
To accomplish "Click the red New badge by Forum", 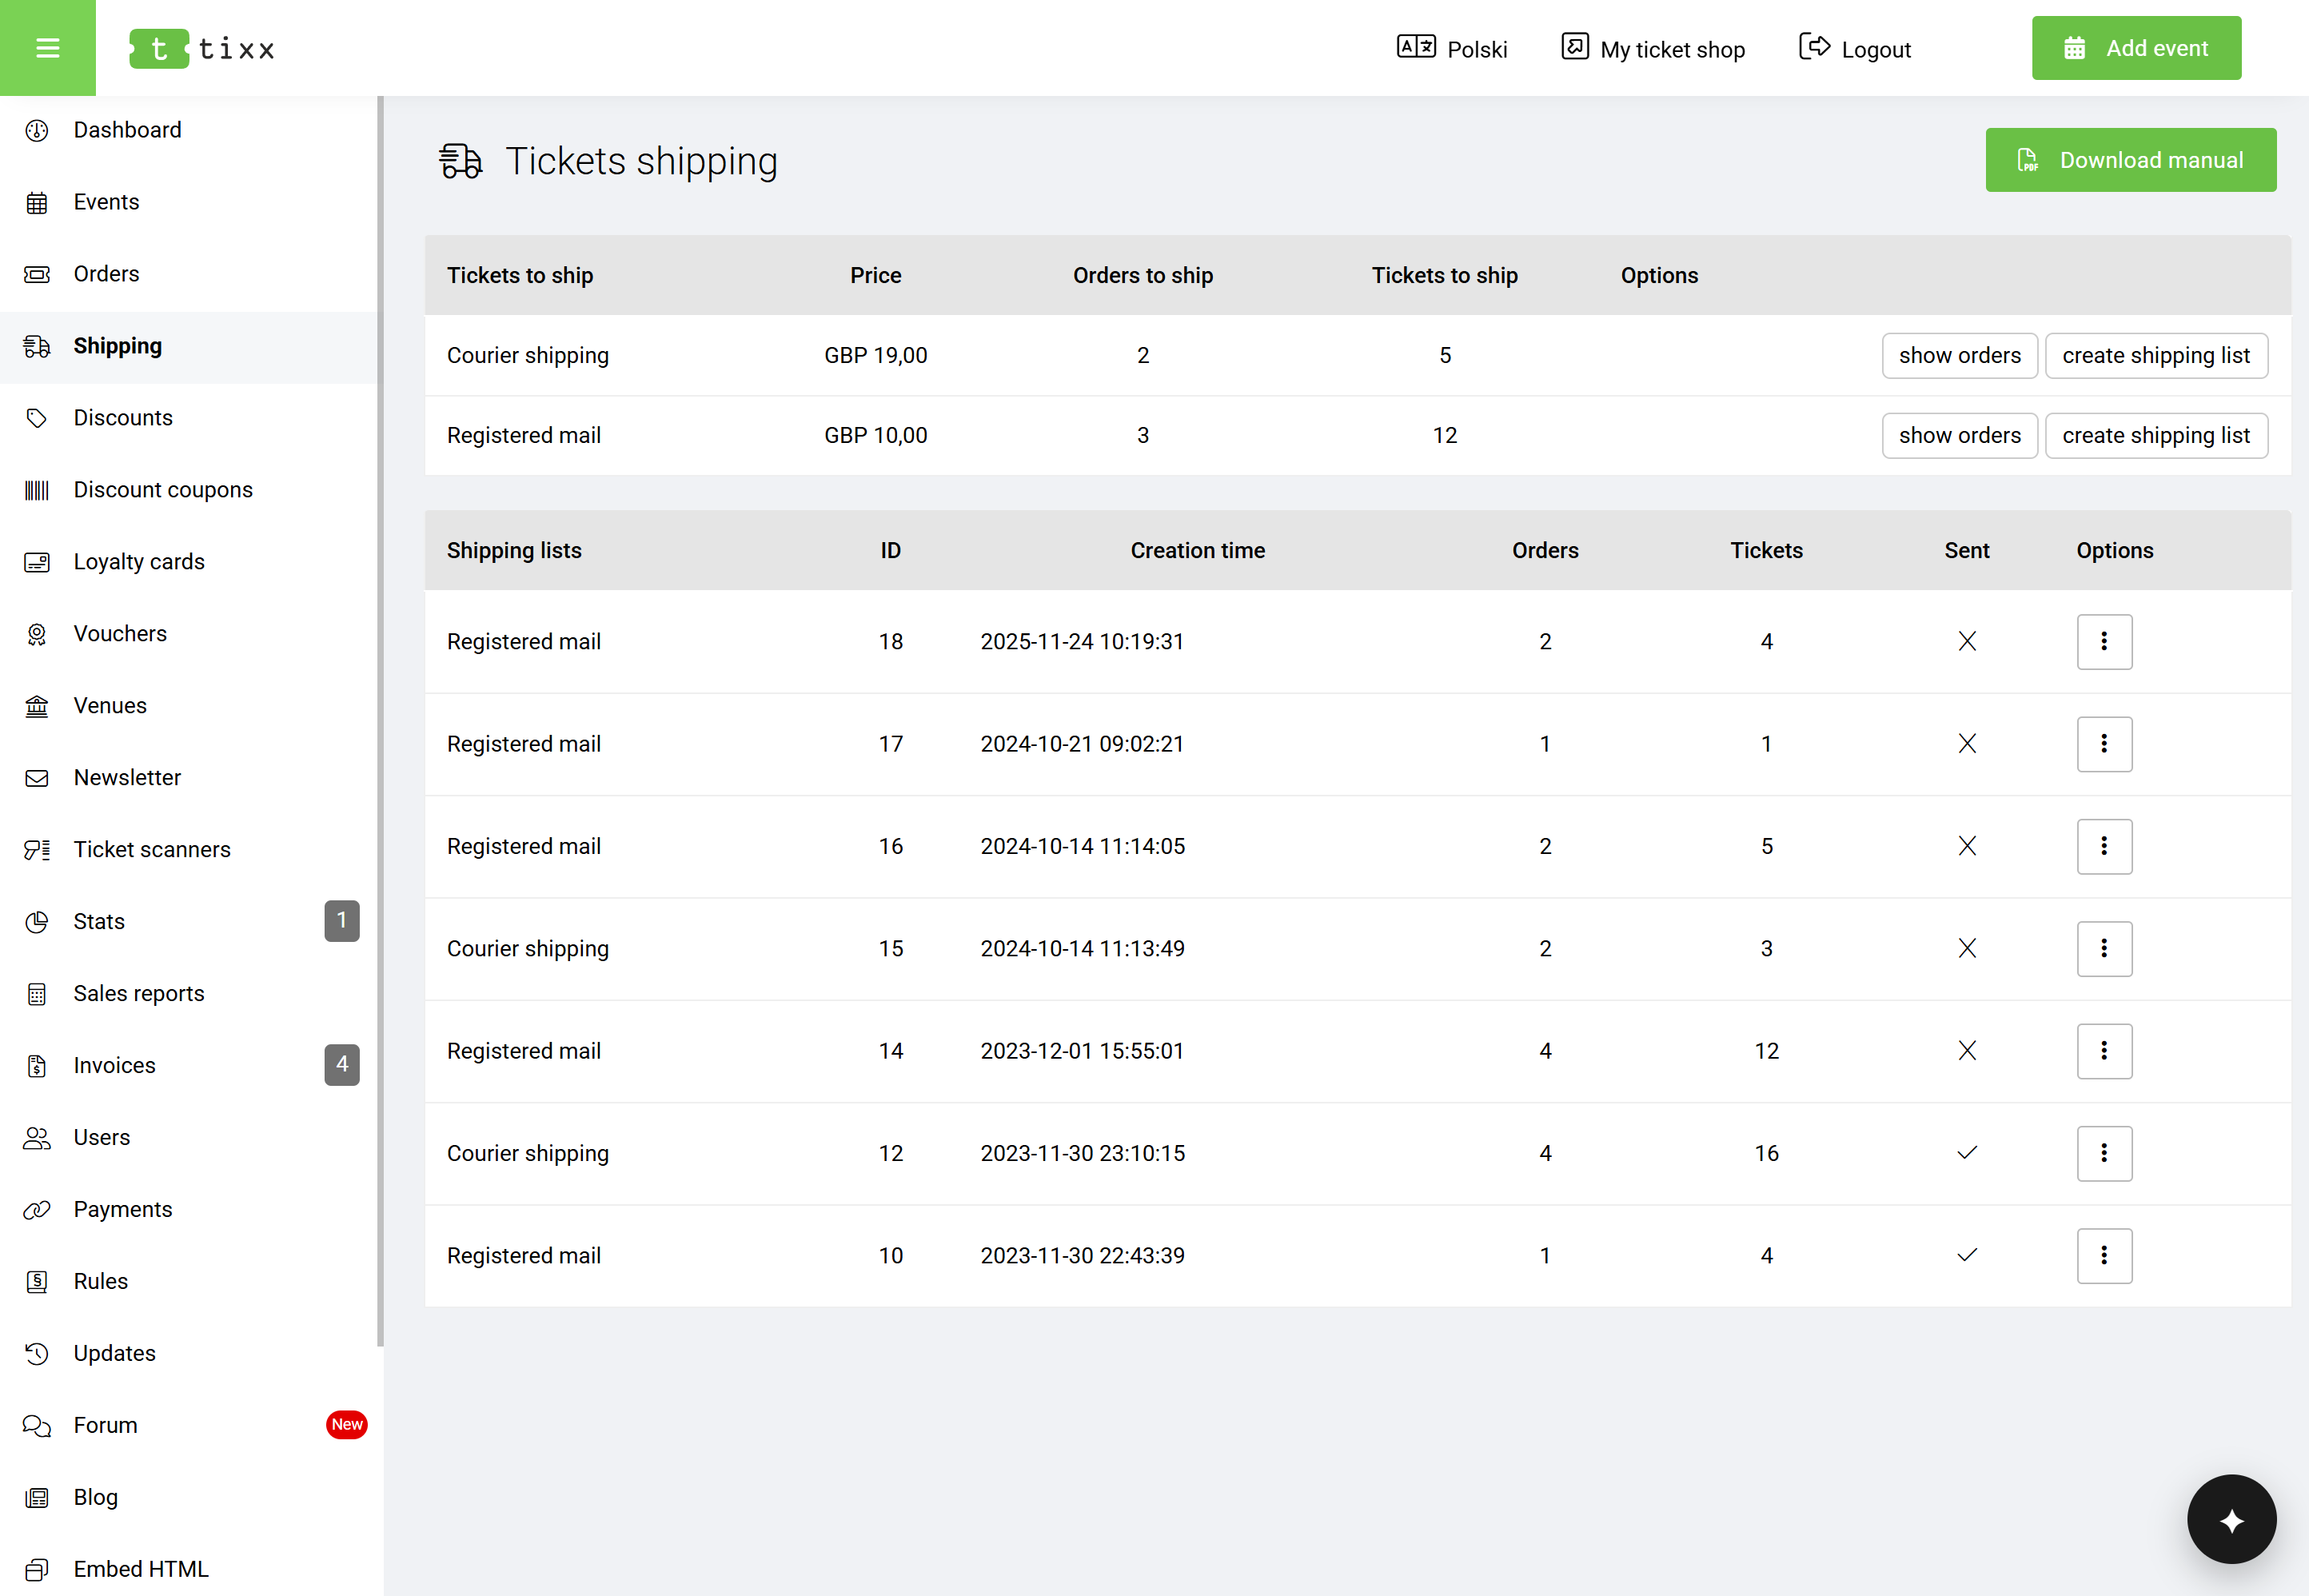I will coord(347,1425).
